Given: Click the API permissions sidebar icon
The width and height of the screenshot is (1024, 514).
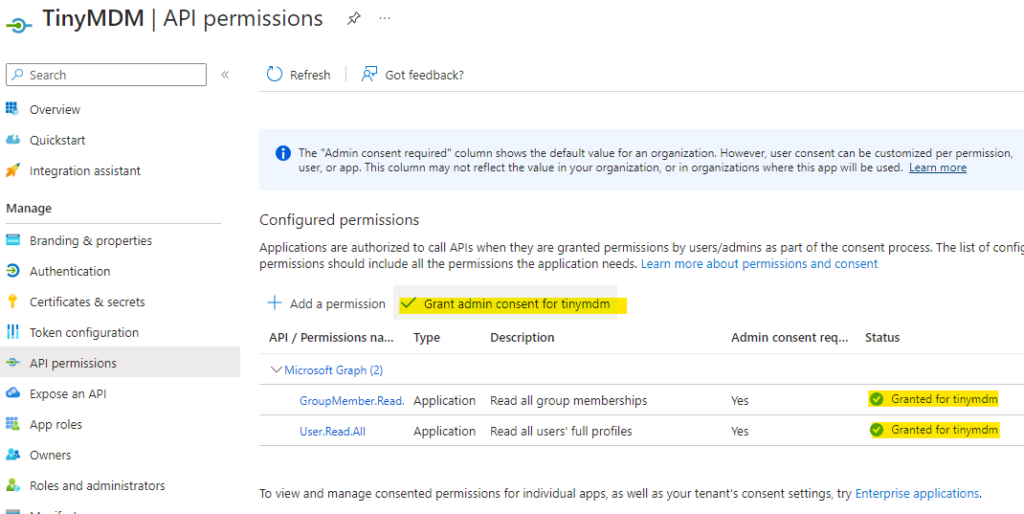Looking at the screenshot, I should click(x=12, y=362).
